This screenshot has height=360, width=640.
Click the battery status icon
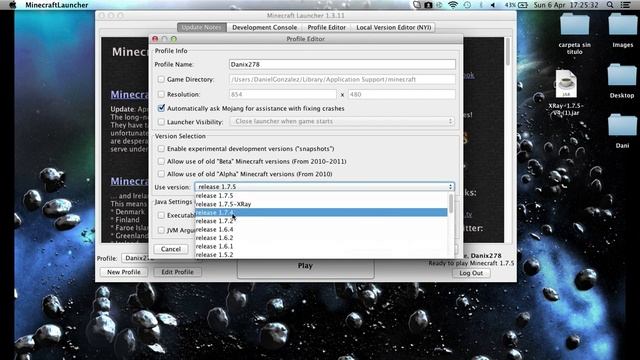[523, 5]
